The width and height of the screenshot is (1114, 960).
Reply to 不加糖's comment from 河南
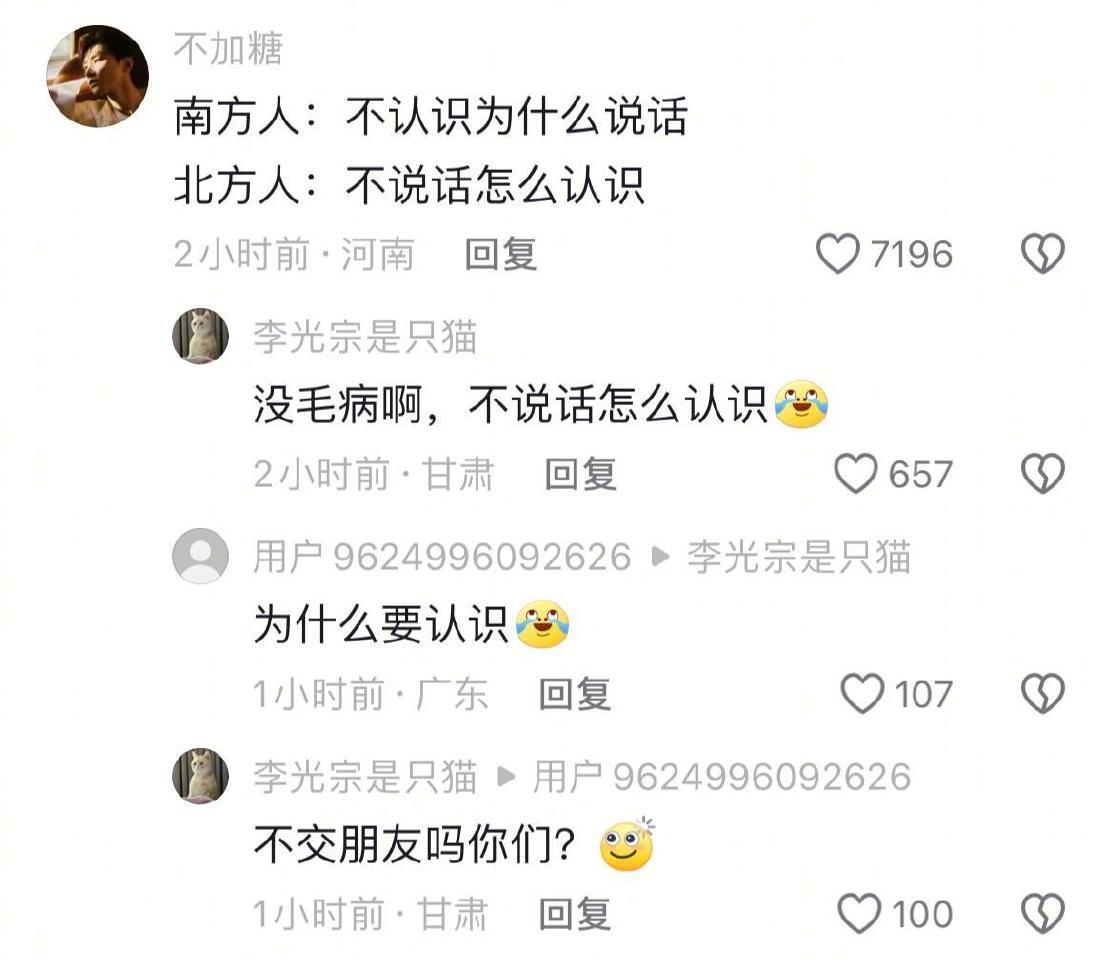point(500,254)
